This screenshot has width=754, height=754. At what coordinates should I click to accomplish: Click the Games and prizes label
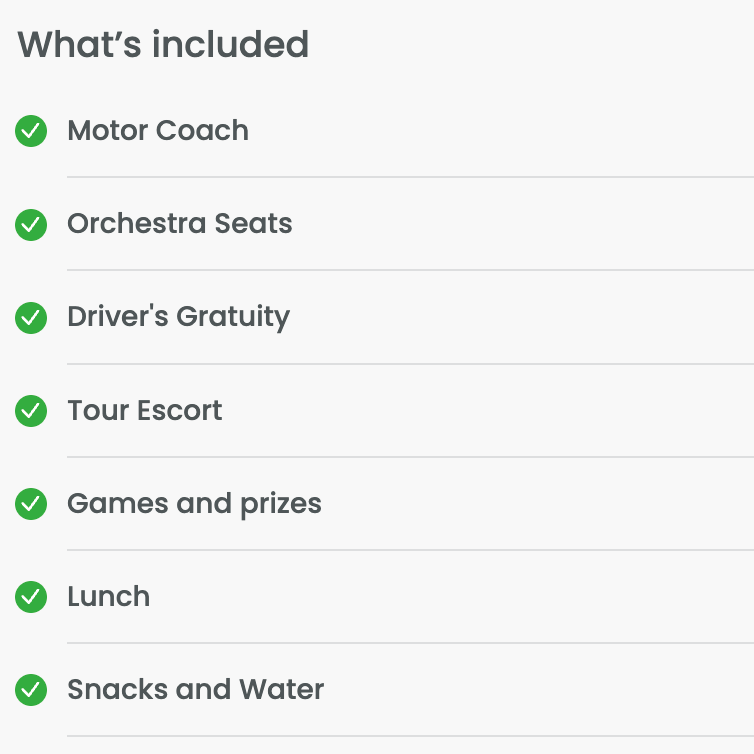pos(194,504)
